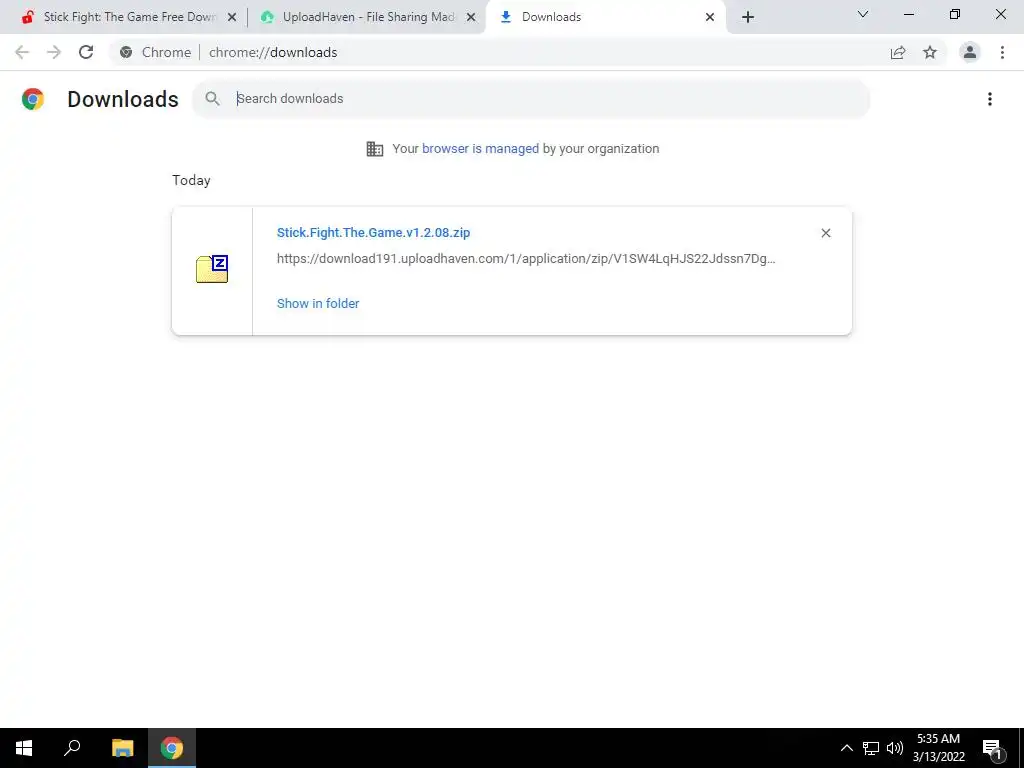Viewport: 1024px width, 768px height.
Task: Click the browser back arrow
Action: click(x=22, y=52)
